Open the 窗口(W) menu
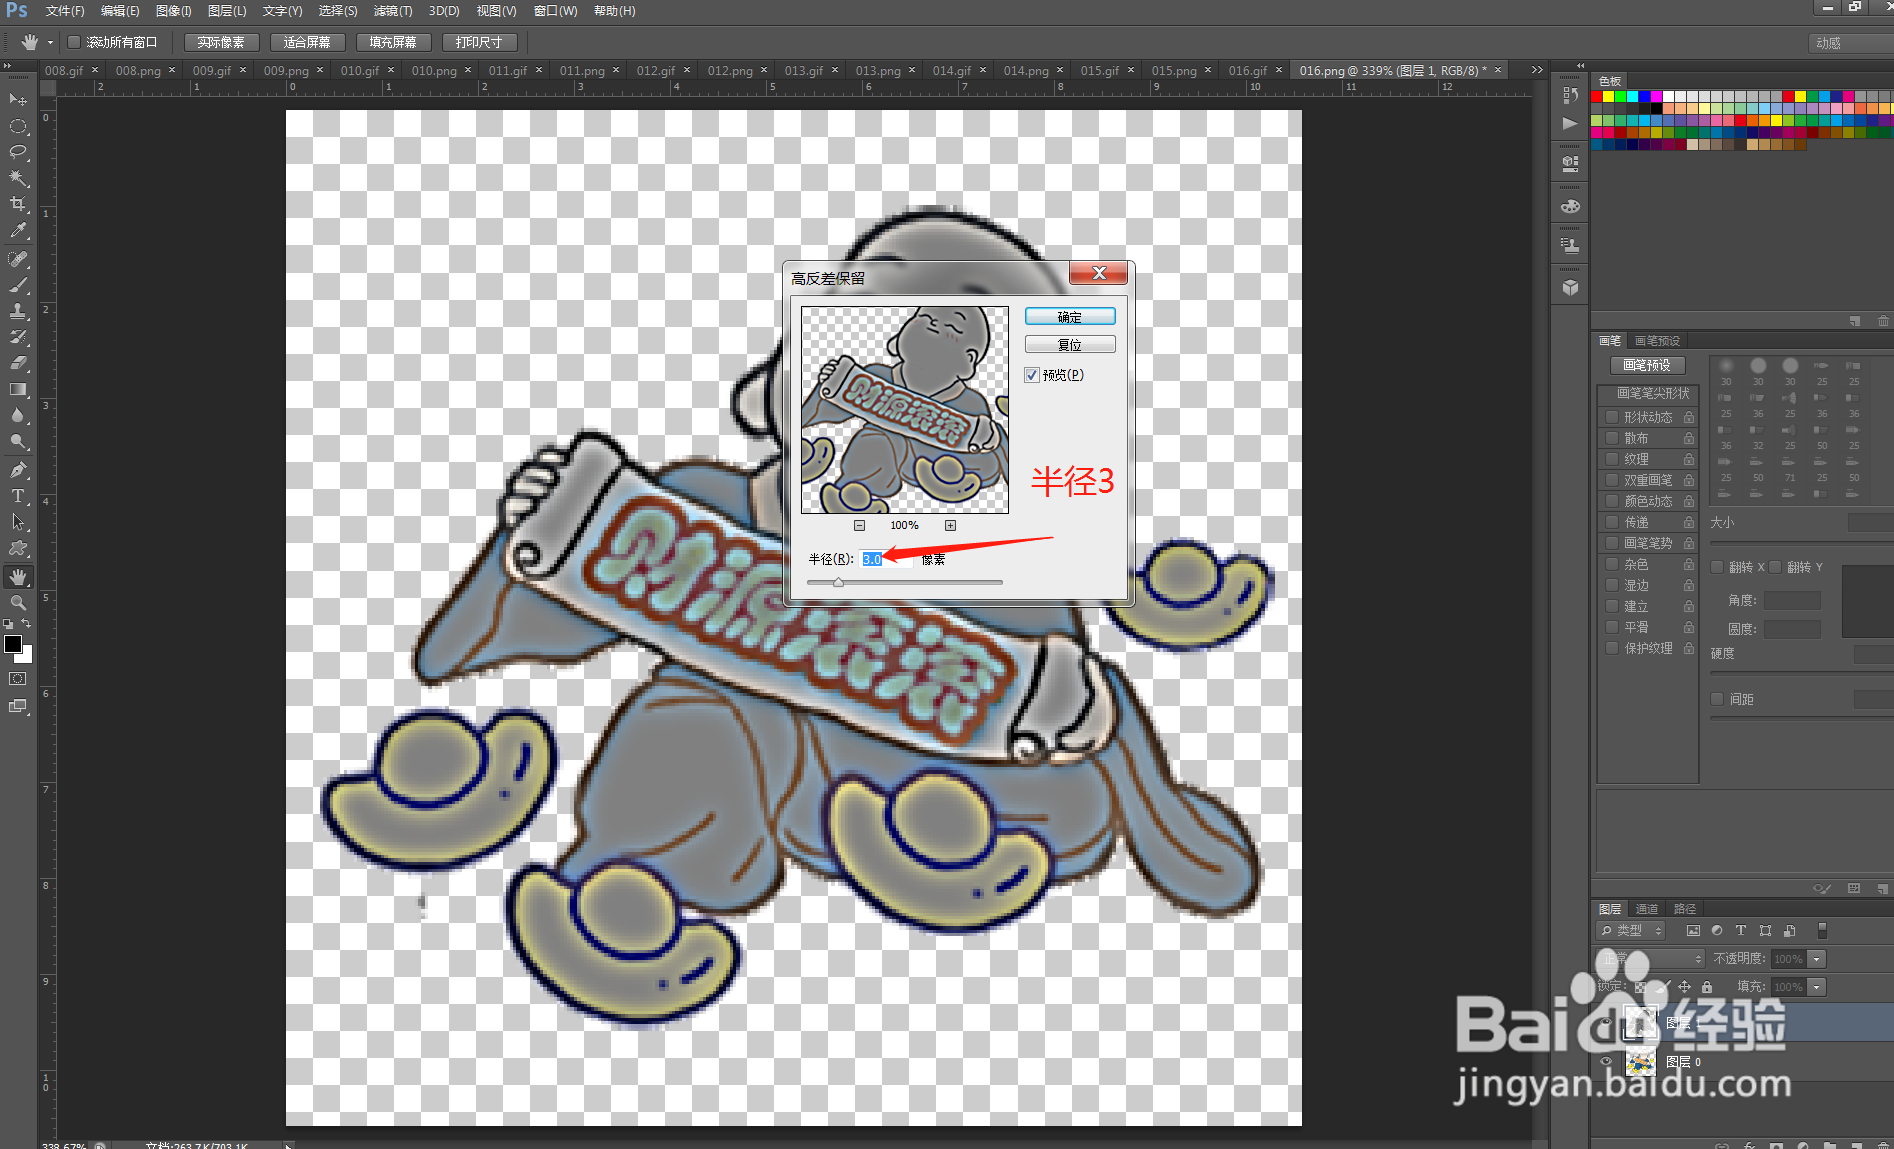1894x1149 pixels. click(555, 11)
